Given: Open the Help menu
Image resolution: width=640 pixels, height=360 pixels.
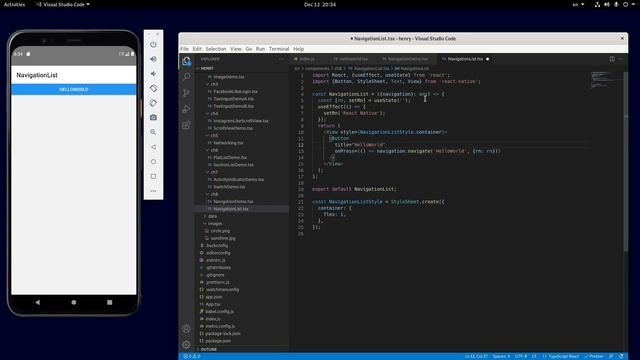Looking at the screenshot, I should tap(298, 49).
